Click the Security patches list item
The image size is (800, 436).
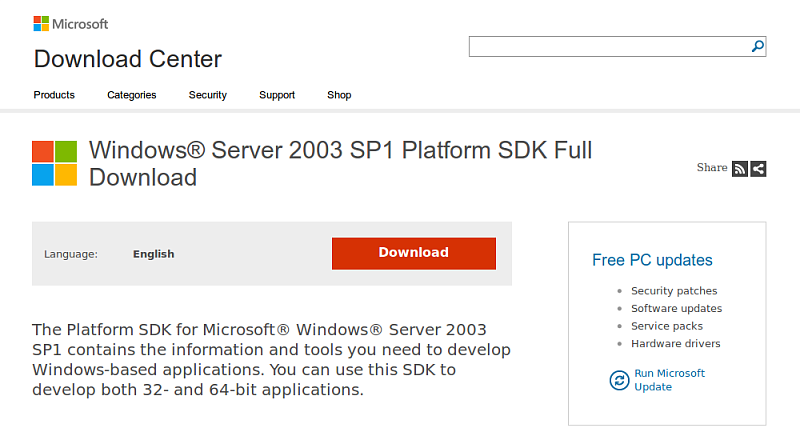[x=674, y=291]
